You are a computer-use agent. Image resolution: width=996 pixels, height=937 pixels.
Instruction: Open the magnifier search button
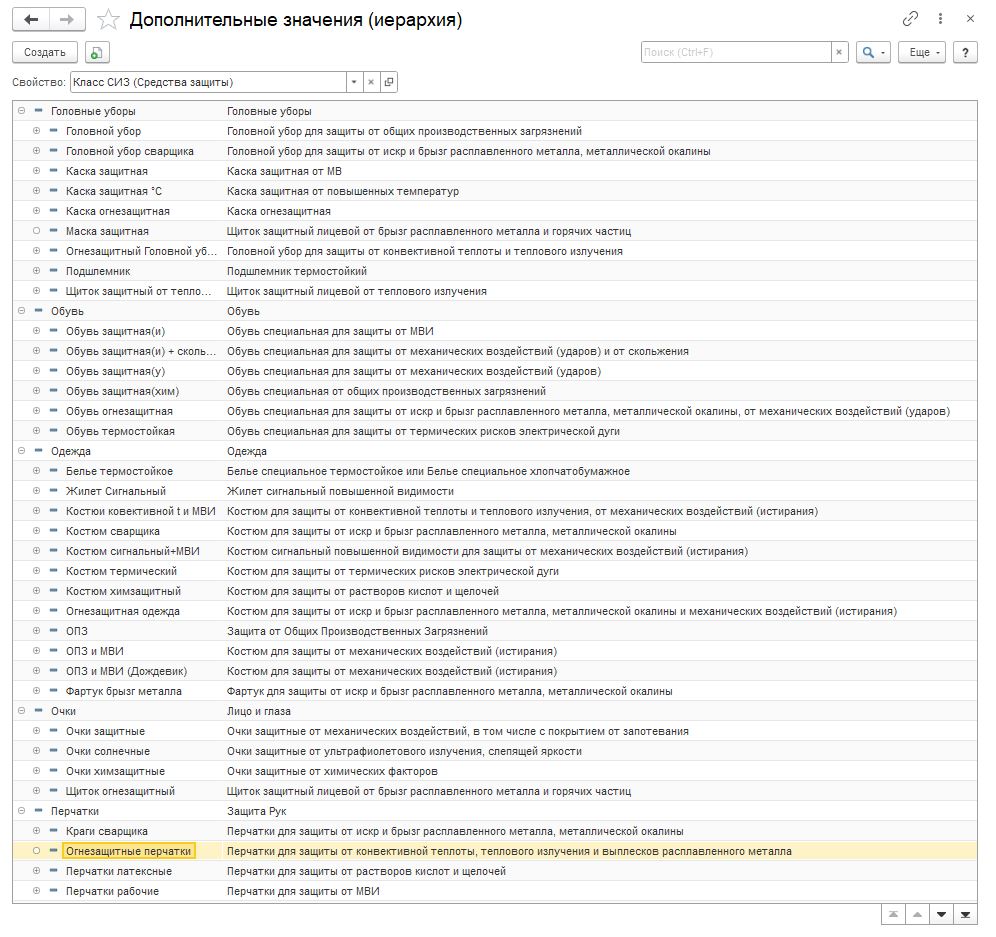pos(873,52)
